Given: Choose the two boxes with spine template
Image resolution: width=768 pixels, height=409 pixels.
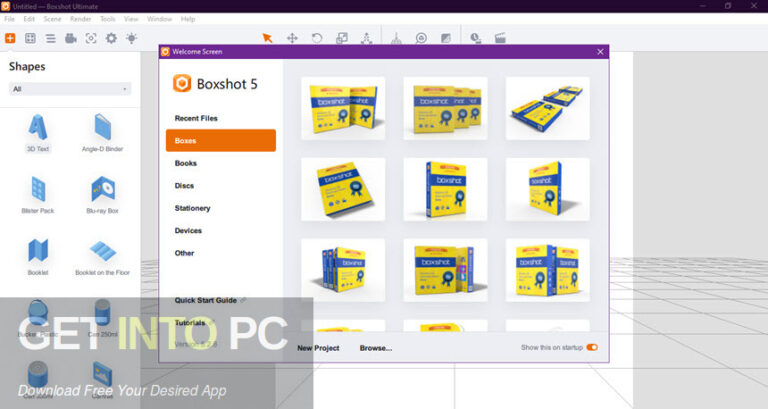Looking at the screenshot, I should (x=548, y=270).
